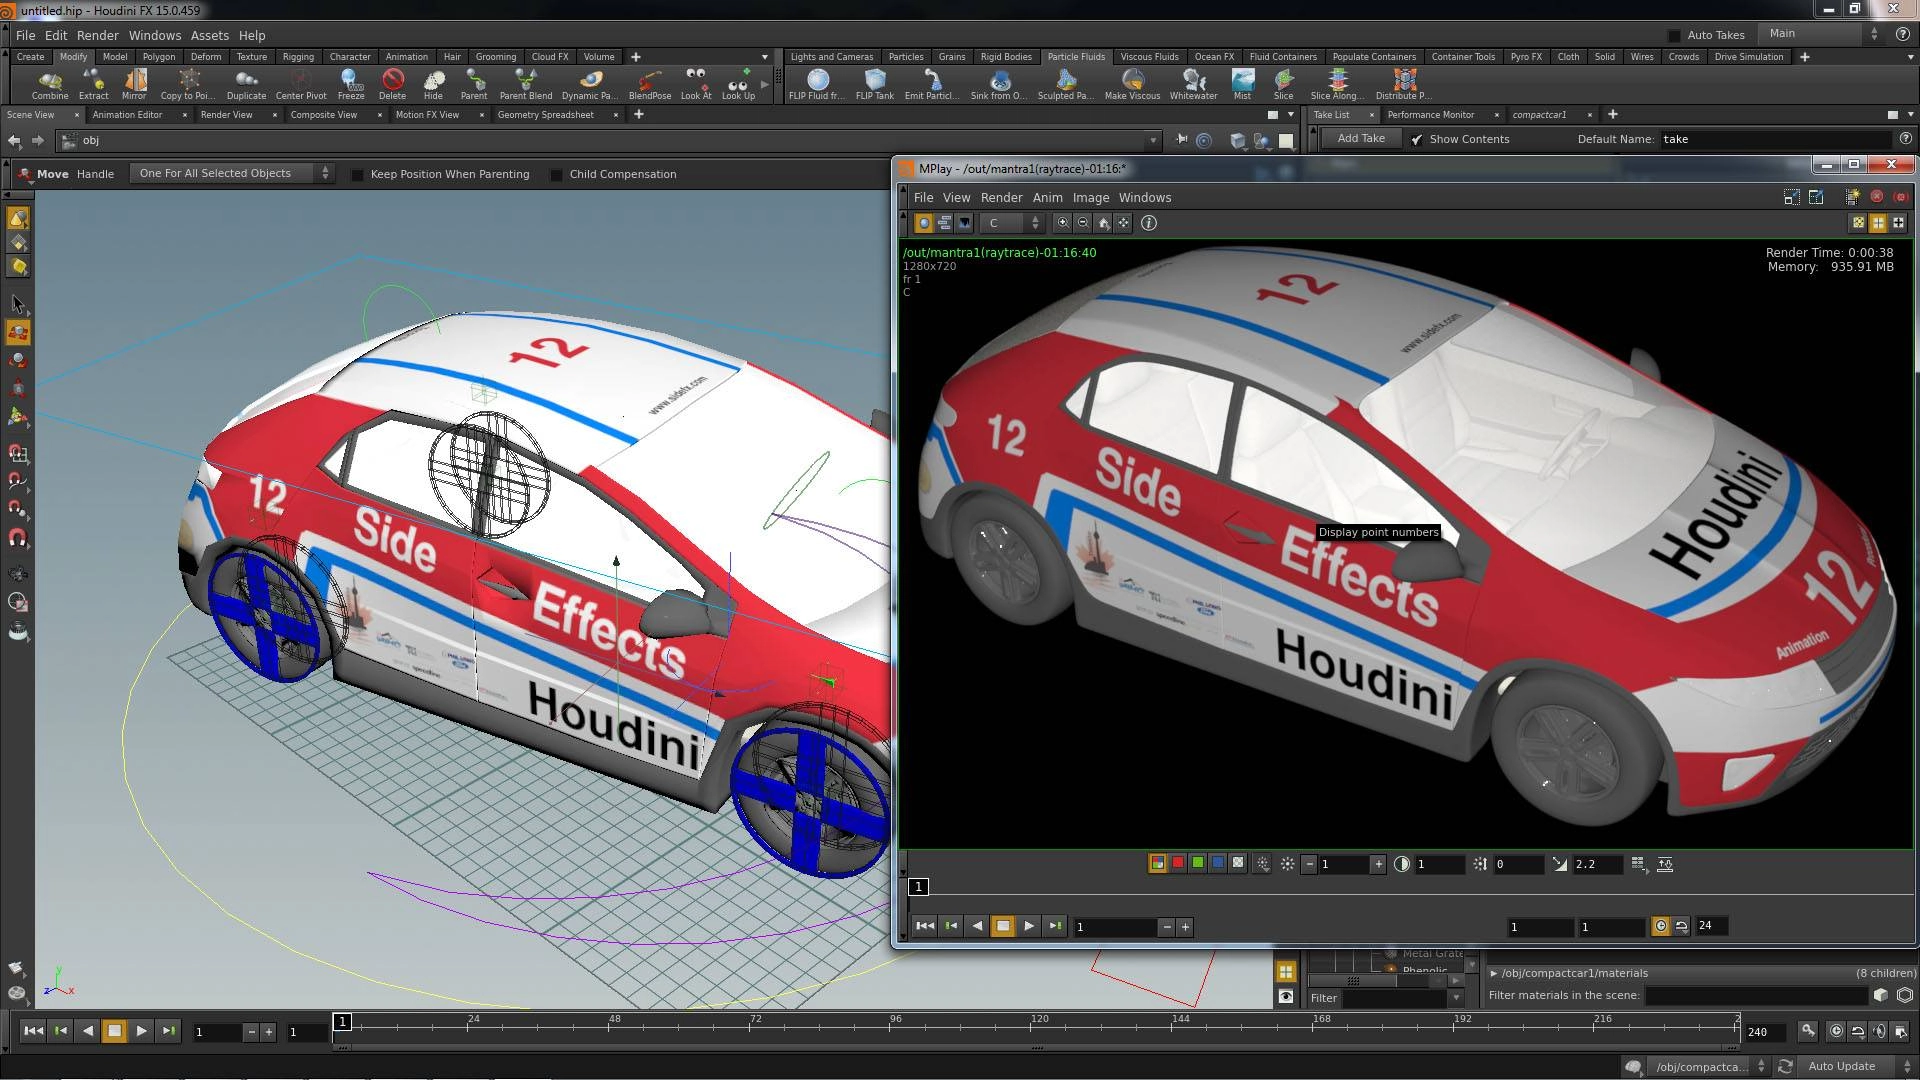Open MPlay image info icon
The height and width of the screenshot is (1080, 1920).
click(x=1149, y=223)
